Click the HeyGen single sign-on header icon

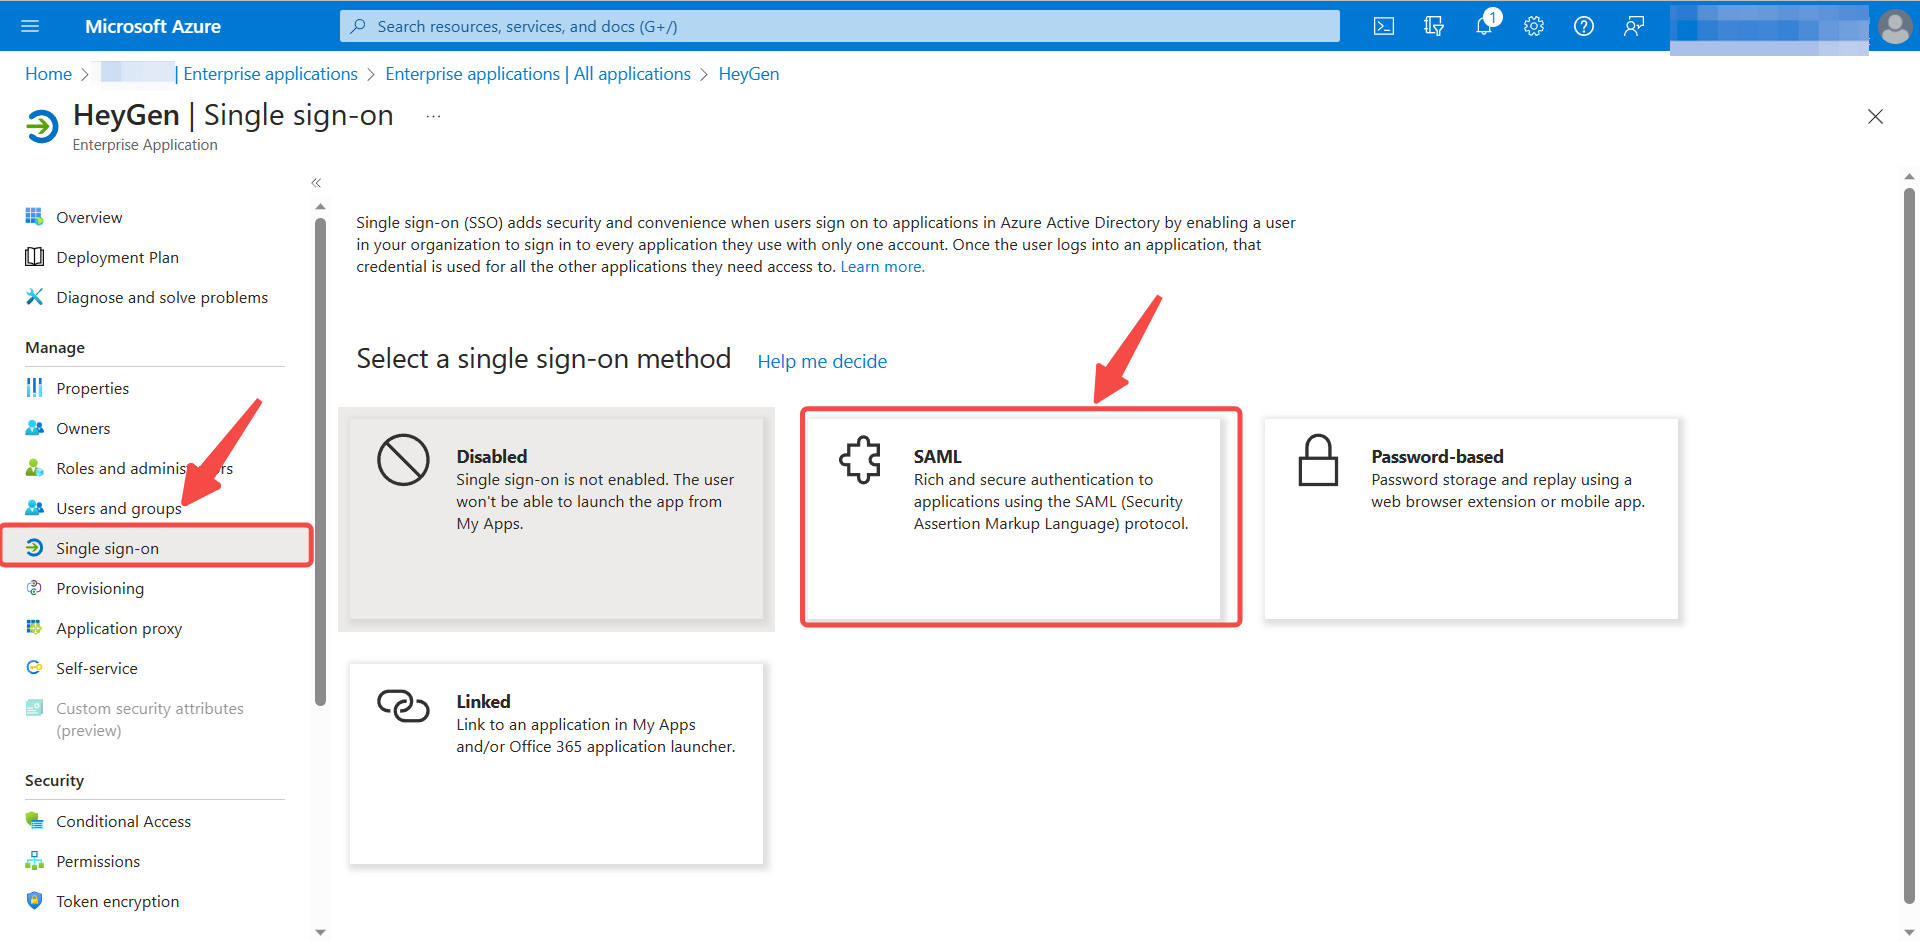(x=42, y=127)
